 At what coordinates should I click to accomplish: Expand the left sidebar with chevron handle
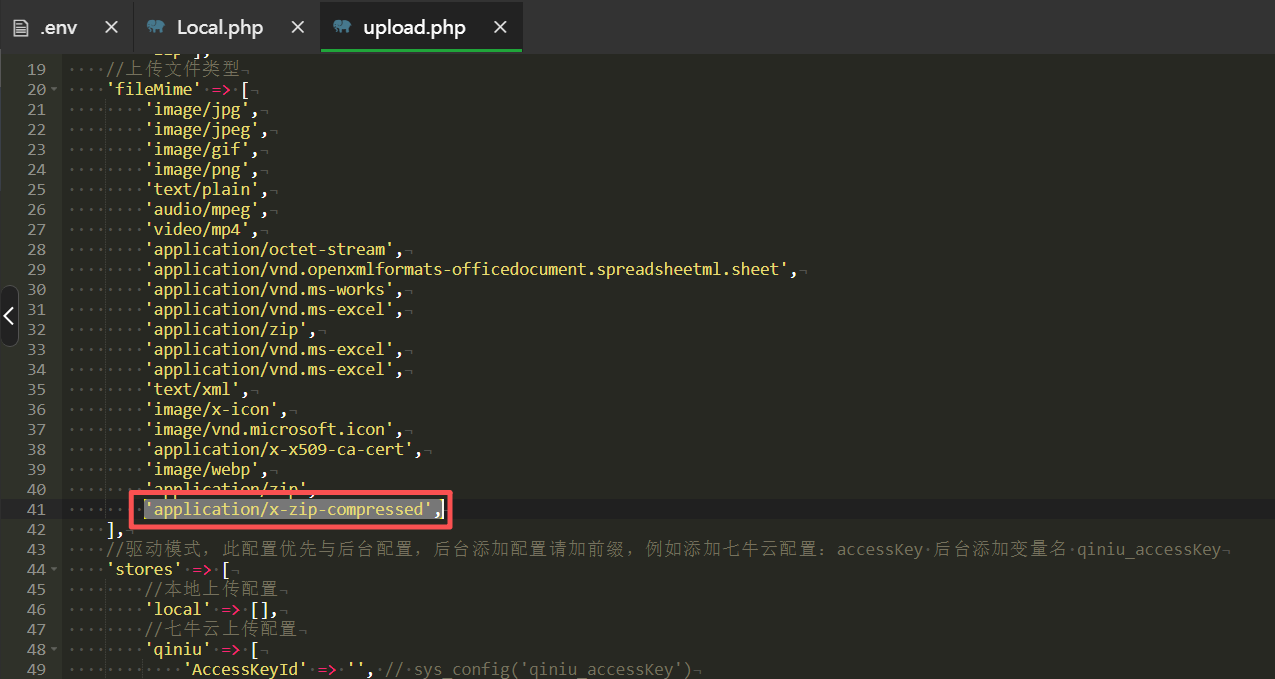[9, 316]
